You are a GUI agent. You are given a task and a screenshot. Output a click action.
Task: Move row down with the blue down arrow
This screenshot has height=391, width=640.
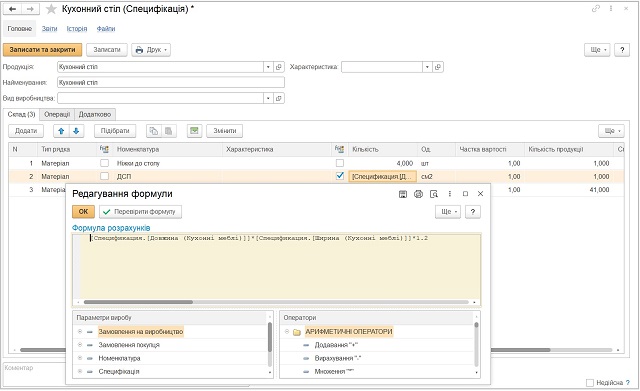tap(76, 131)
